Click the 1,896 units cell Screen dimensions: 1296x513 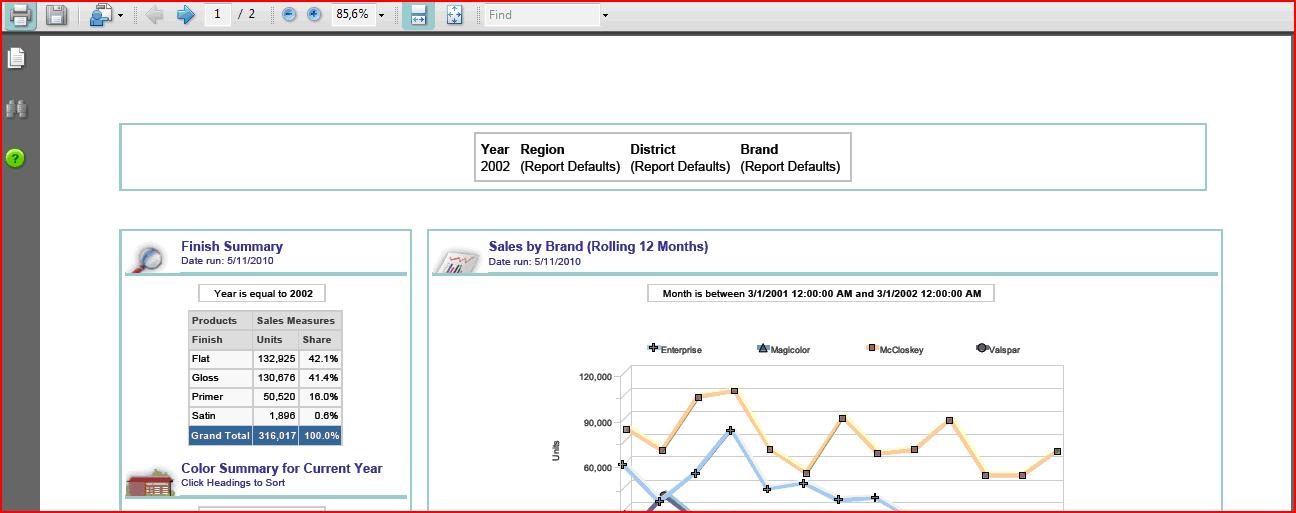point(276,415)
